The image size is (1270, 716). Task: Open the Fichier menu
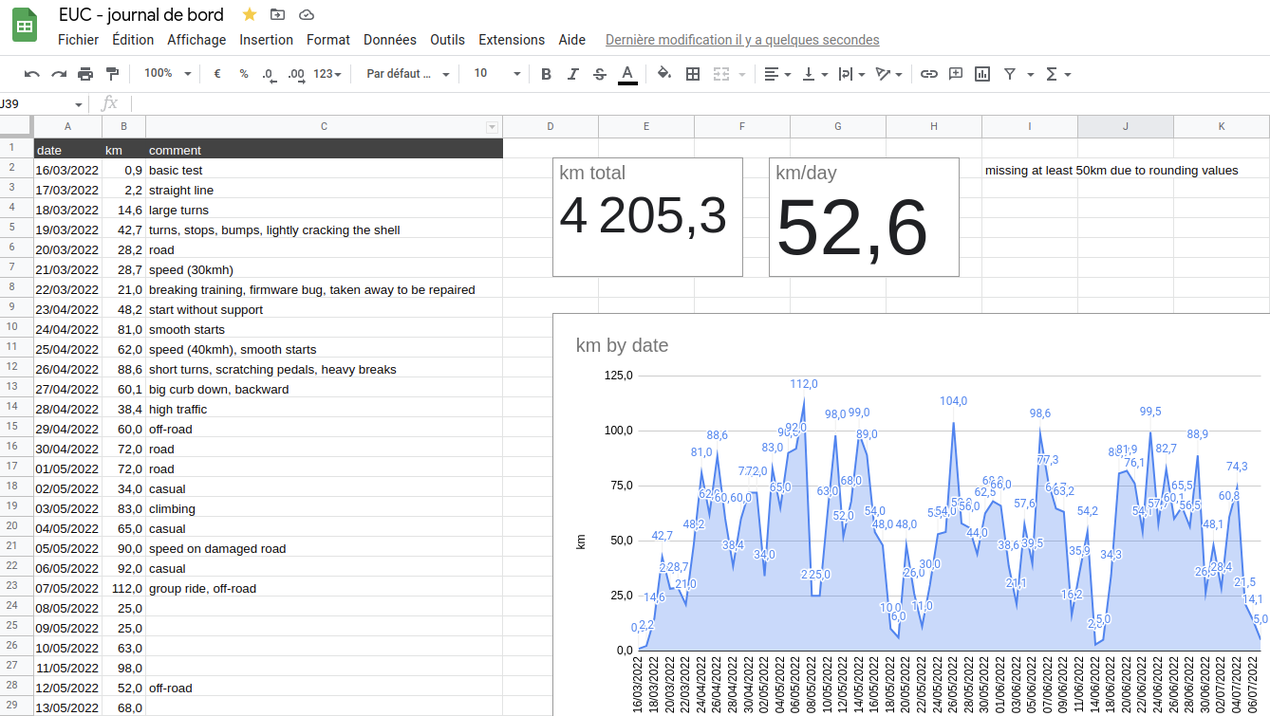click(x=78, y=40)
